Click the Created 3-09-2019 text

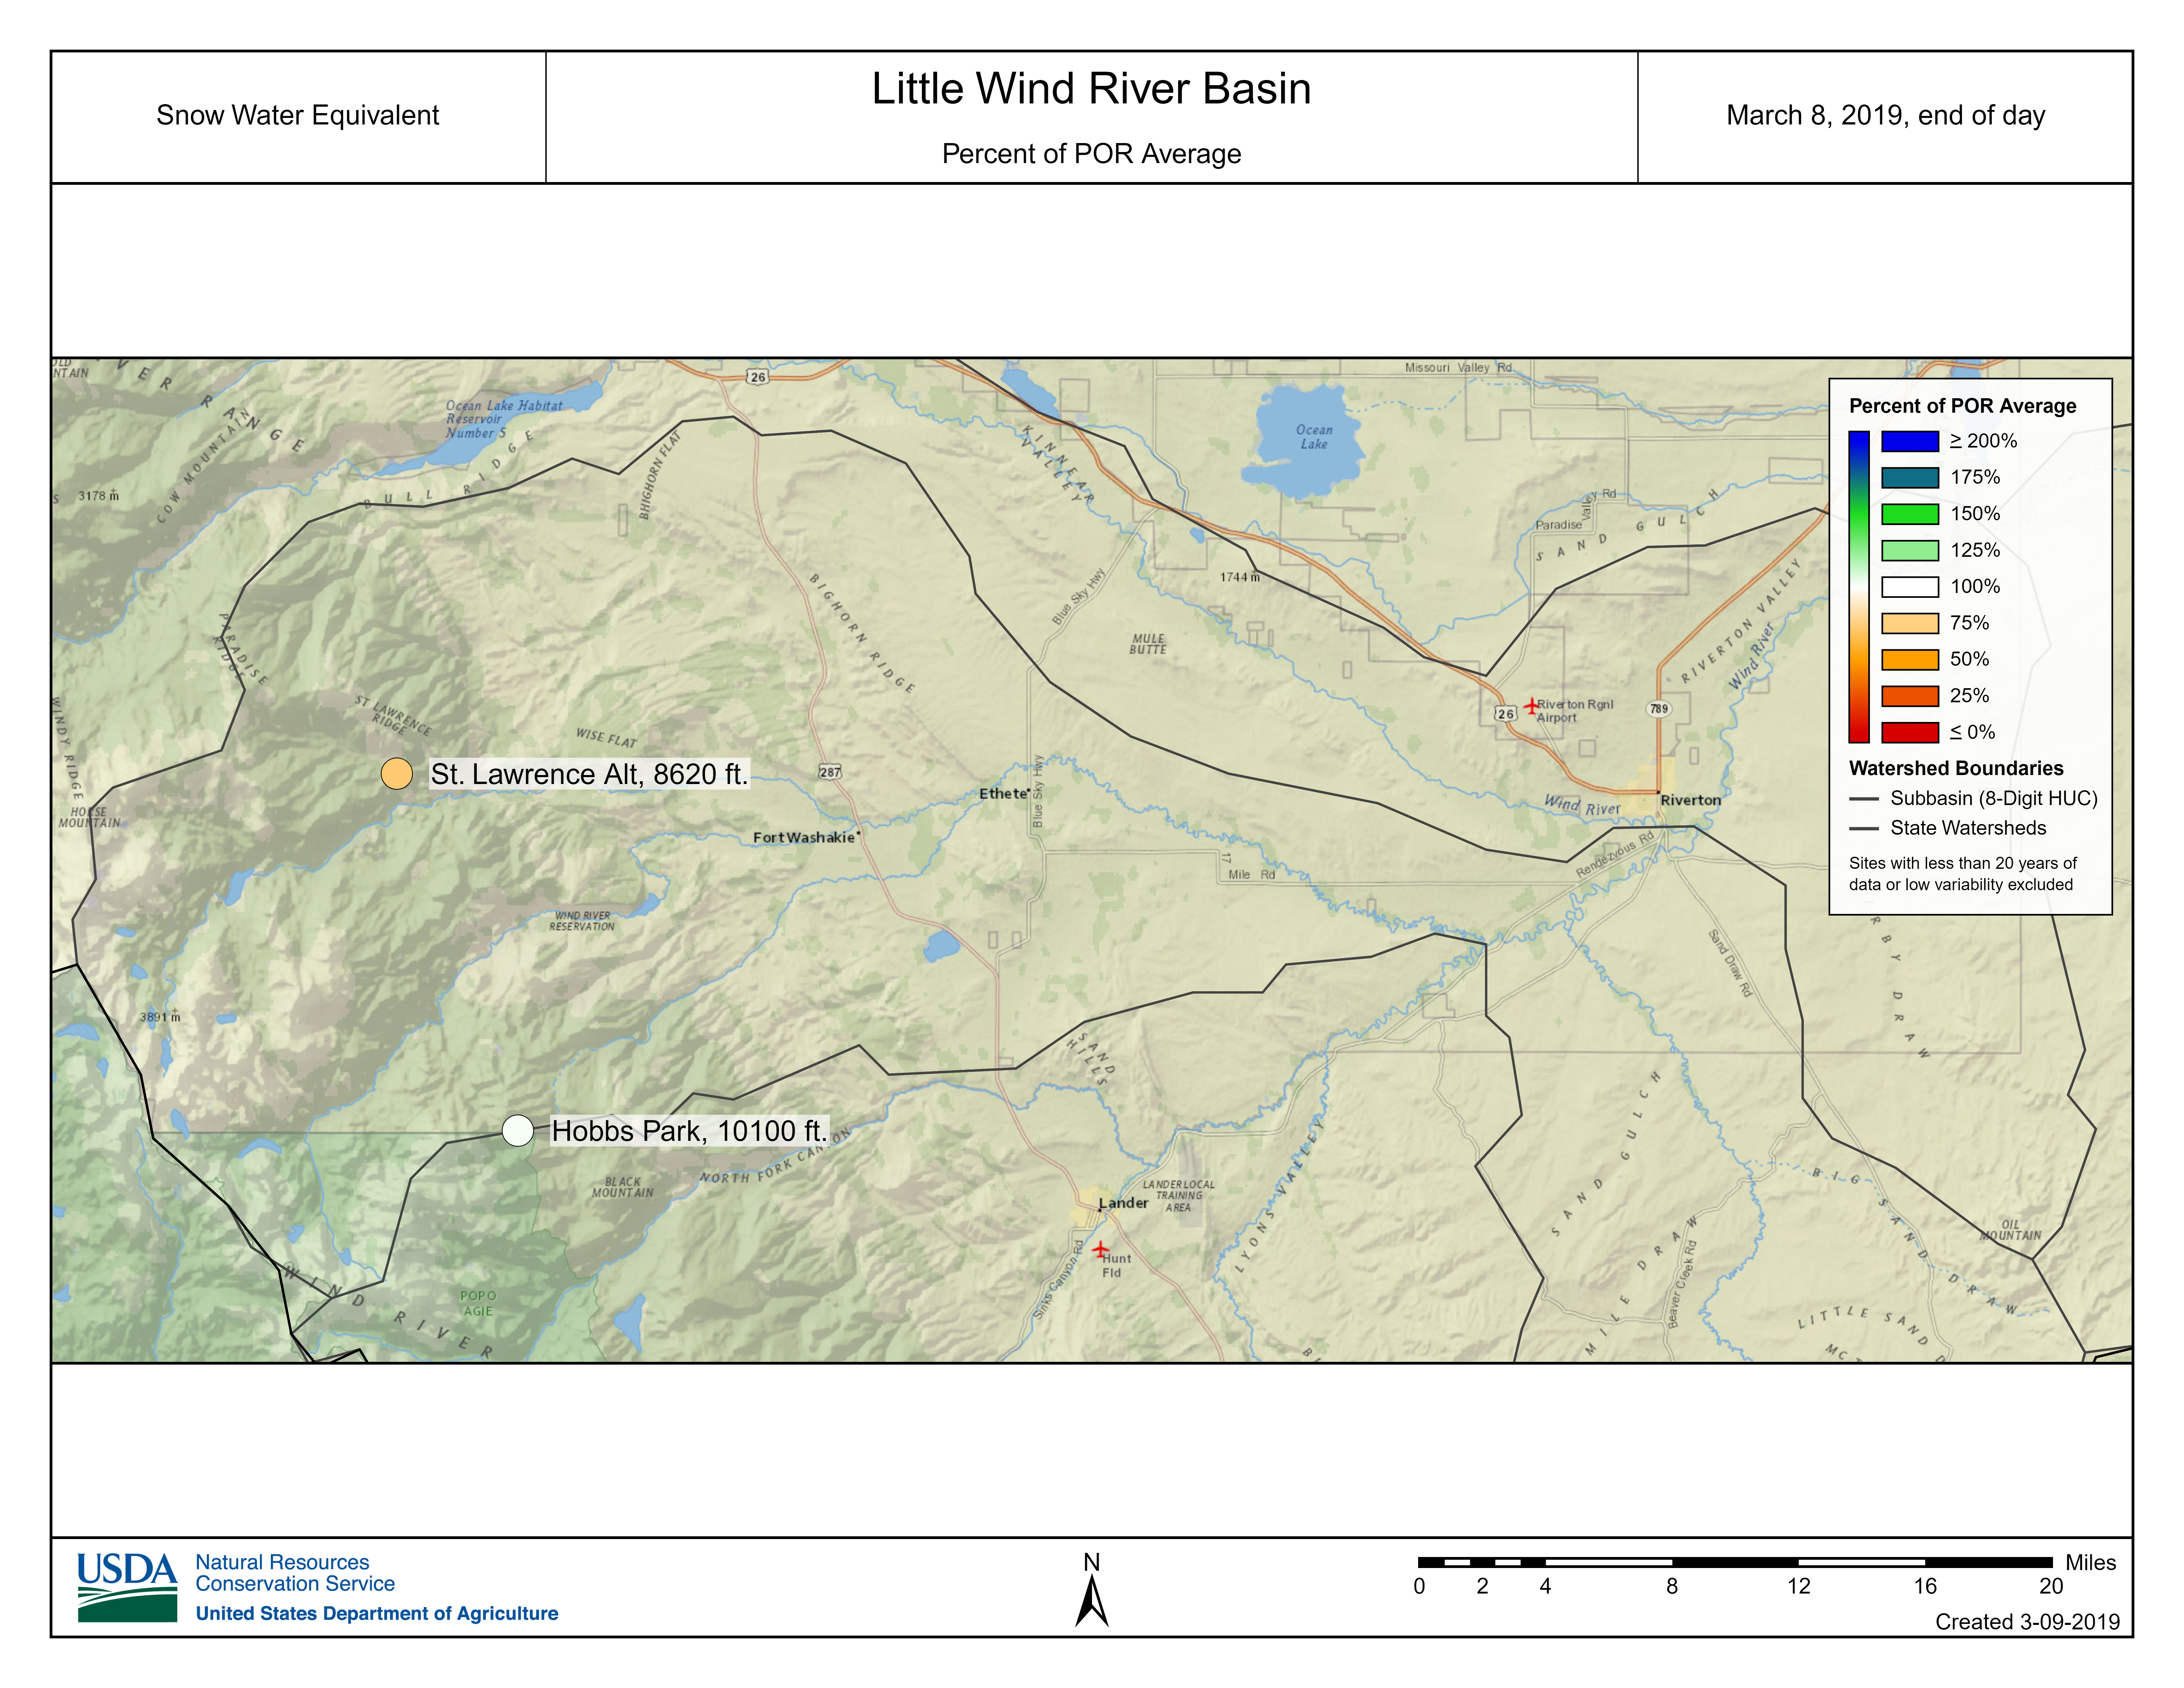(x=2027, y=1622)
